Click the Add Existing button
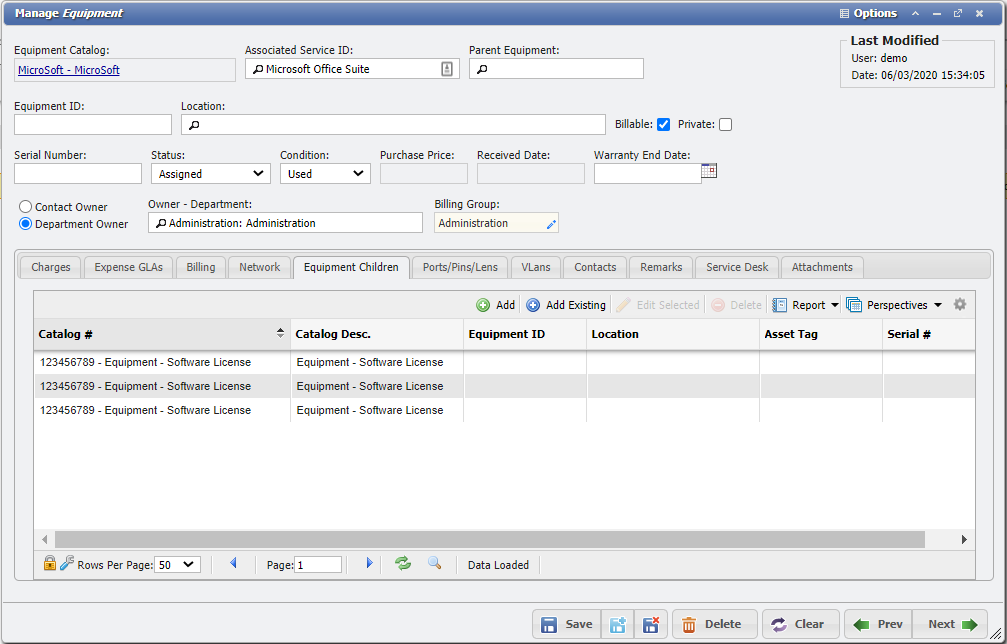This screenshot has width=1007, height=644. coord(566,305)
